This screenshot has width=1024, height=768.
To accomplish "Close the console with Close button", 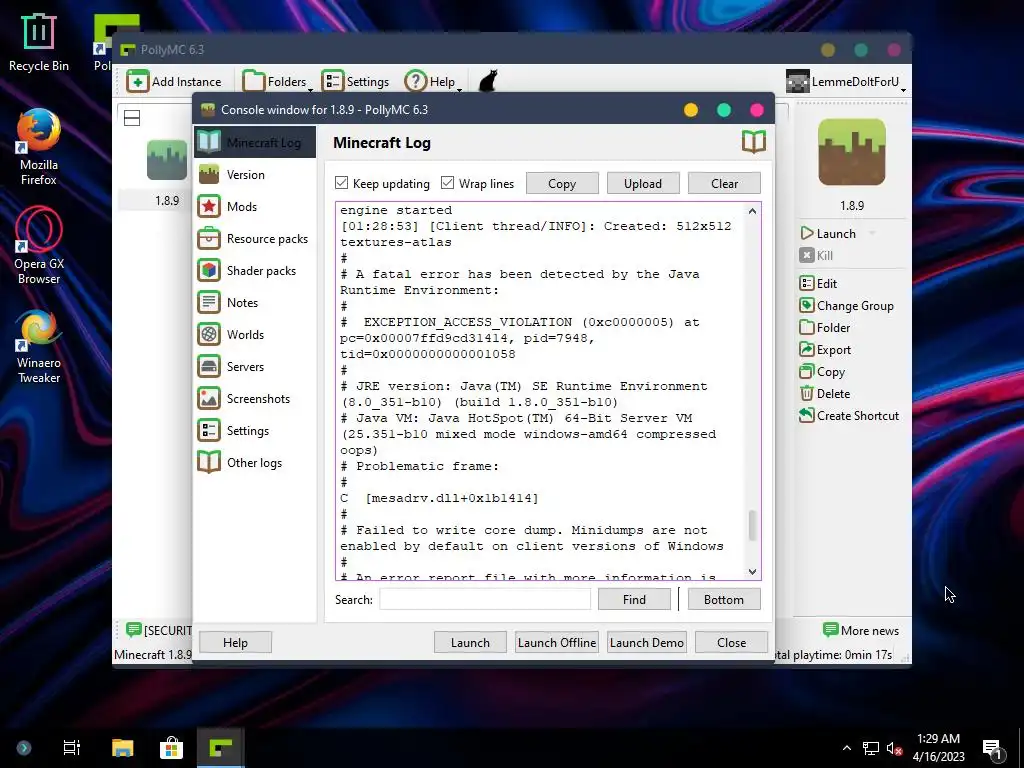I will point(731,643).
